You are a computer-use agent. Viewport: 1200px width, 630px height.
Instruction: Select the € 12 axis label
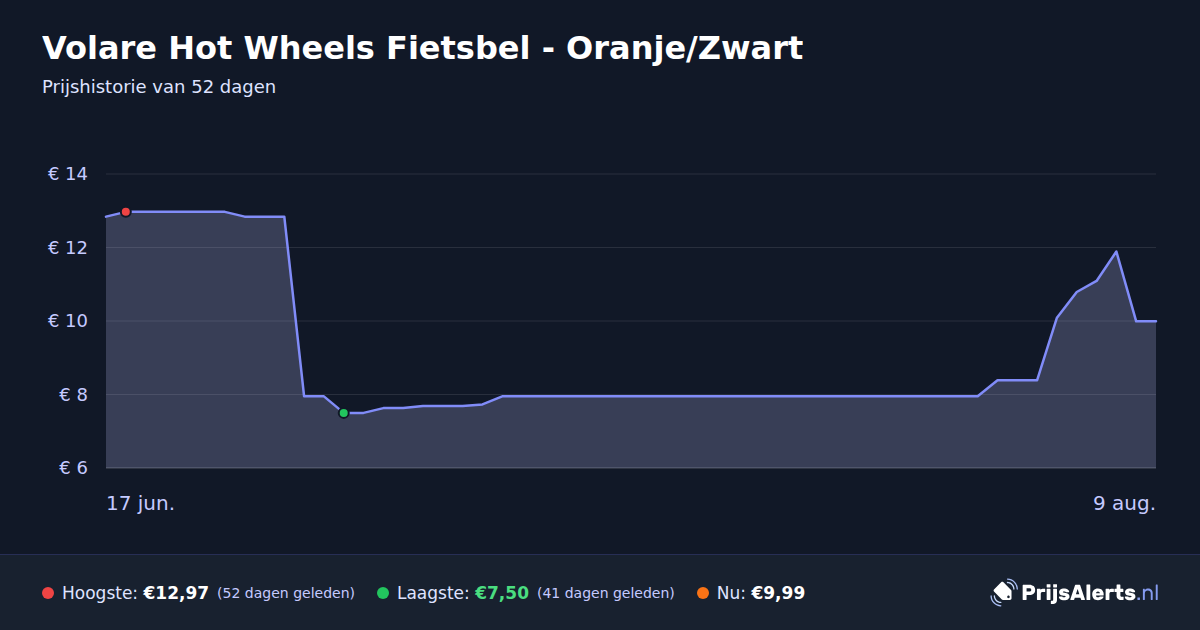68,247
